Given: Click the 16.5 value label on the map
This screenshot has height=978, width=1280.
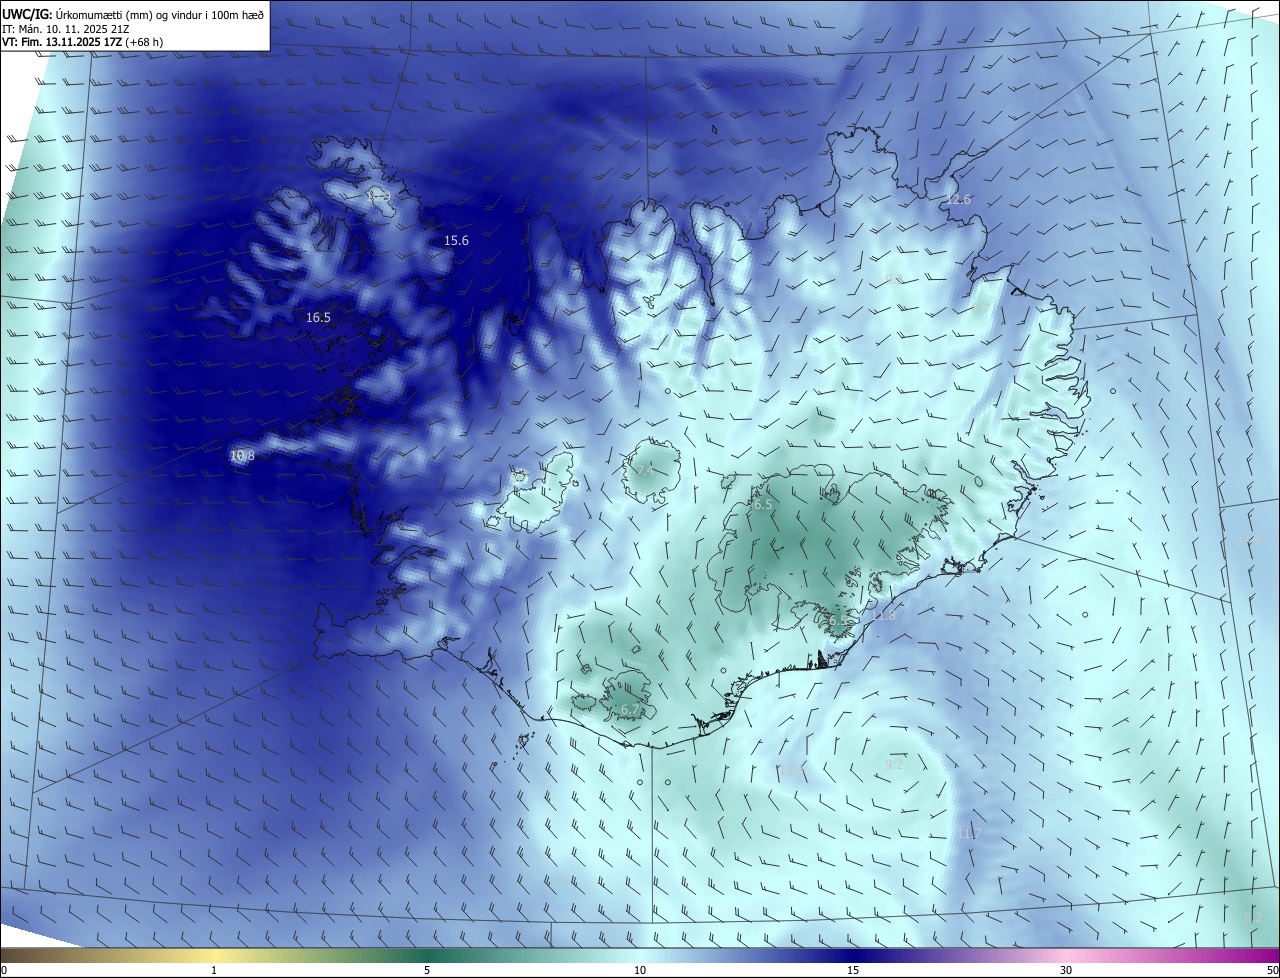Looking at the screenshot, I should [318, 317].
